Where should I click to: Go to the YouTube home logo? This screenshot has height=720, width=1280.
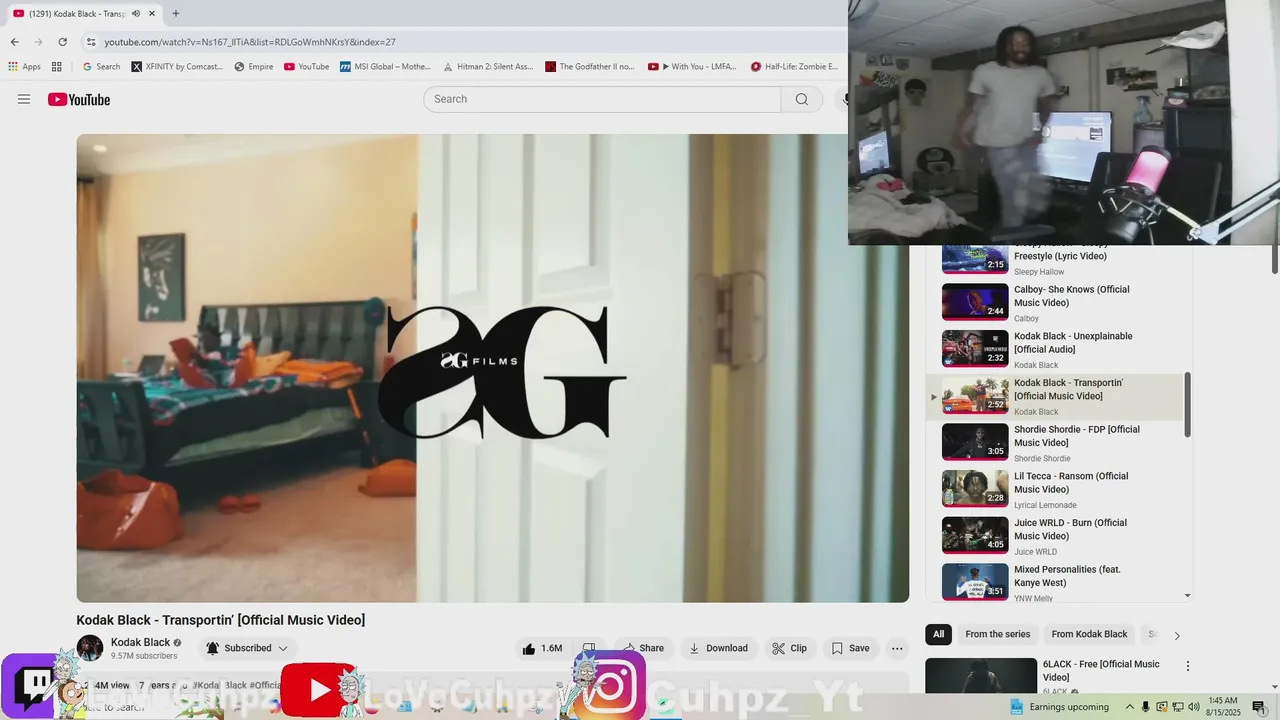79,99
